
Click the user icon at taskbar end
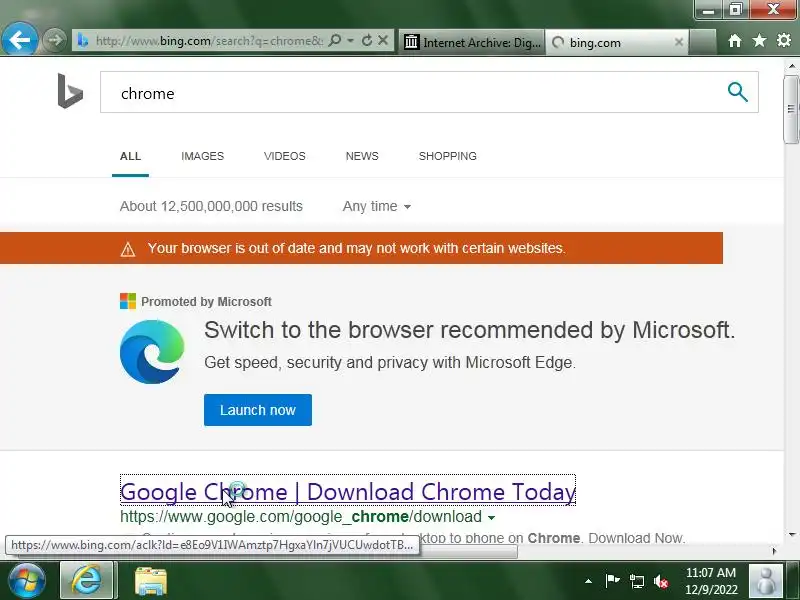pyautogui.click(x=765, y=581)
